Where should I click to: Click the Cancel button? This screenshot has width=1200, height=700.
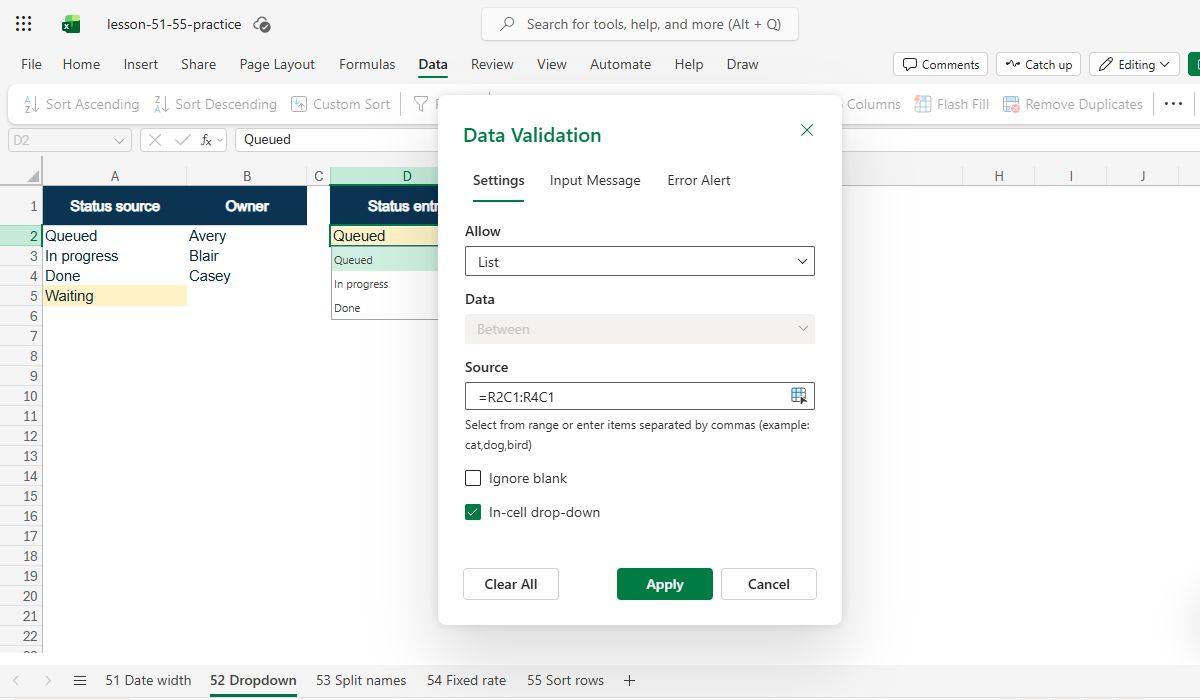pyautogui.click(x=769, y=584)
